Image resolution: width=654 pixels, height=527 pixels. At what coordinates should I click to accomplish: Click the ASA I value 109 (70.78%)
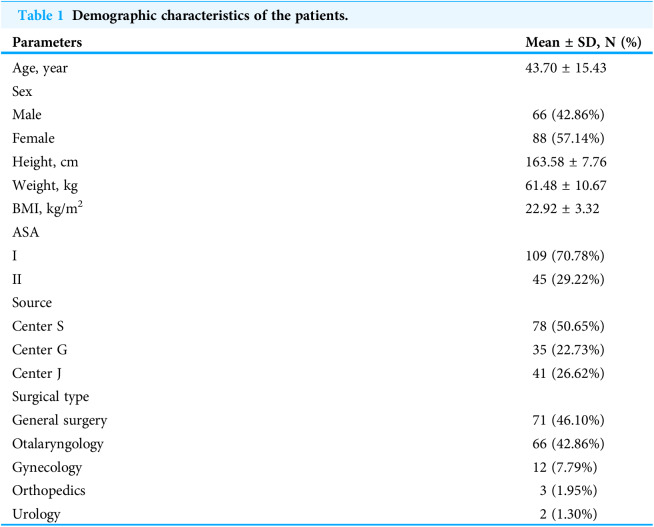pyautogui.click(x=565, y=256)
